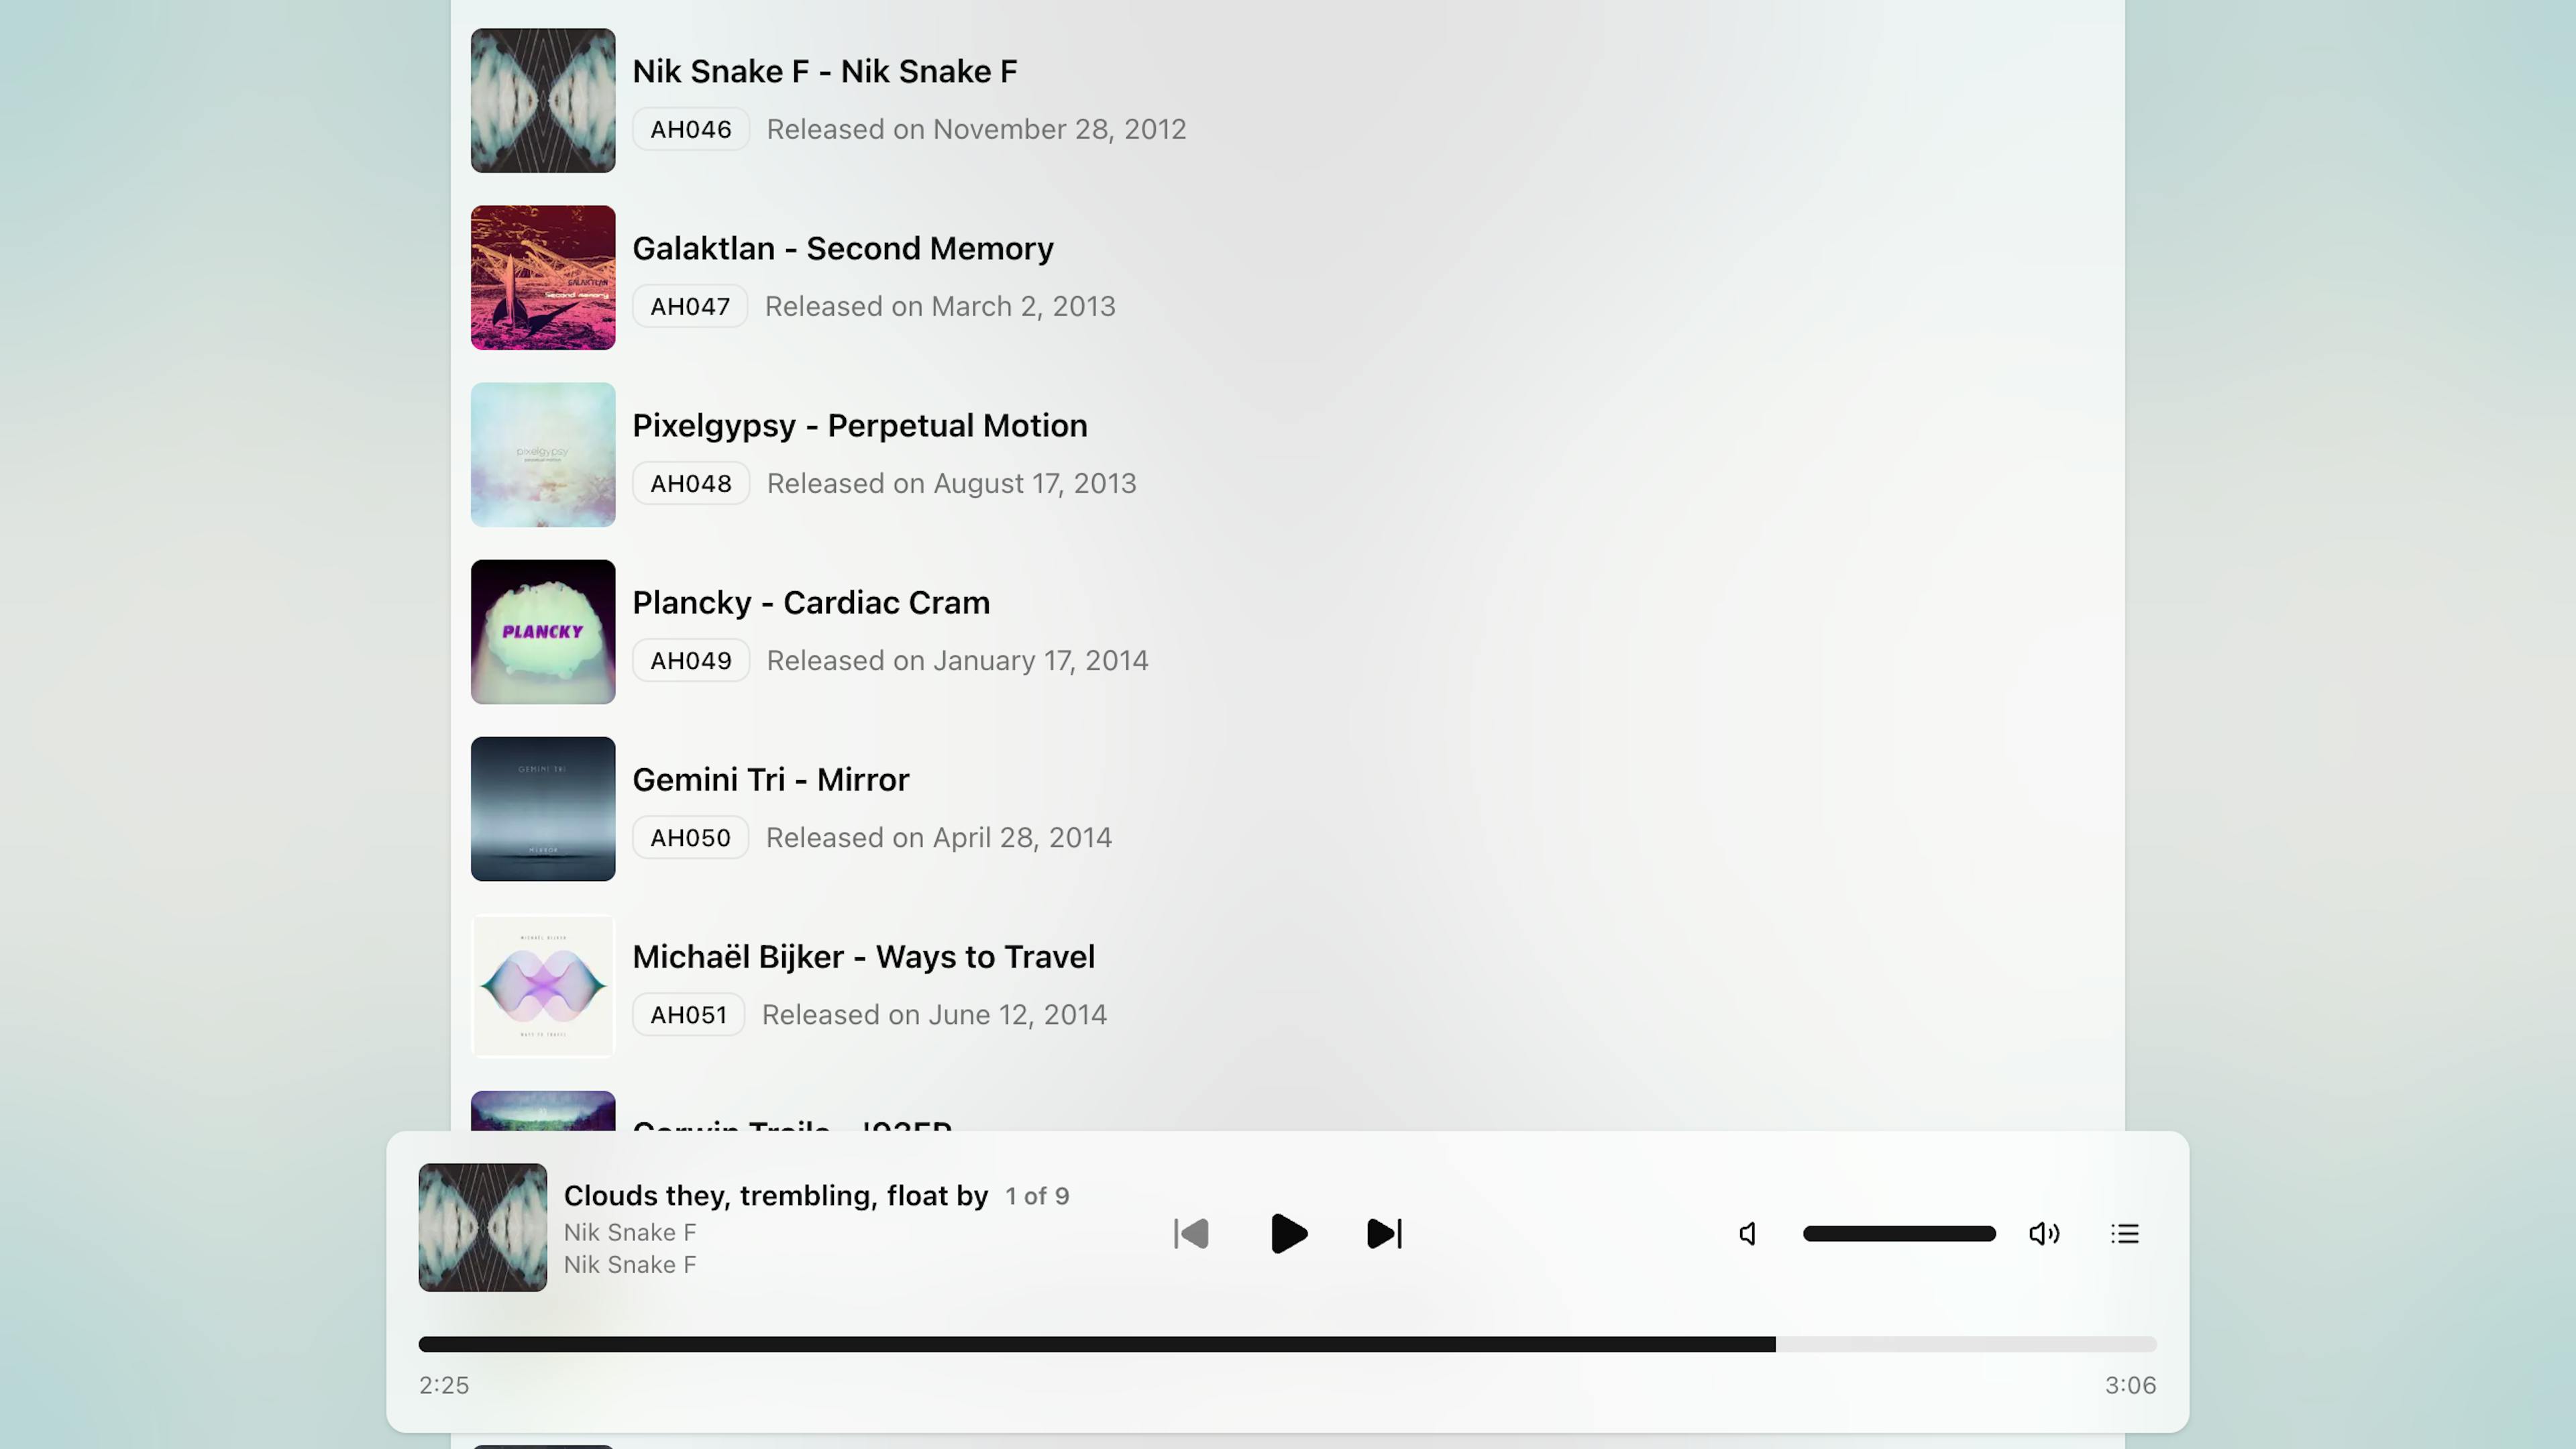
Task: Click the Pixelgypsy album cover
Action: [543, 454]
